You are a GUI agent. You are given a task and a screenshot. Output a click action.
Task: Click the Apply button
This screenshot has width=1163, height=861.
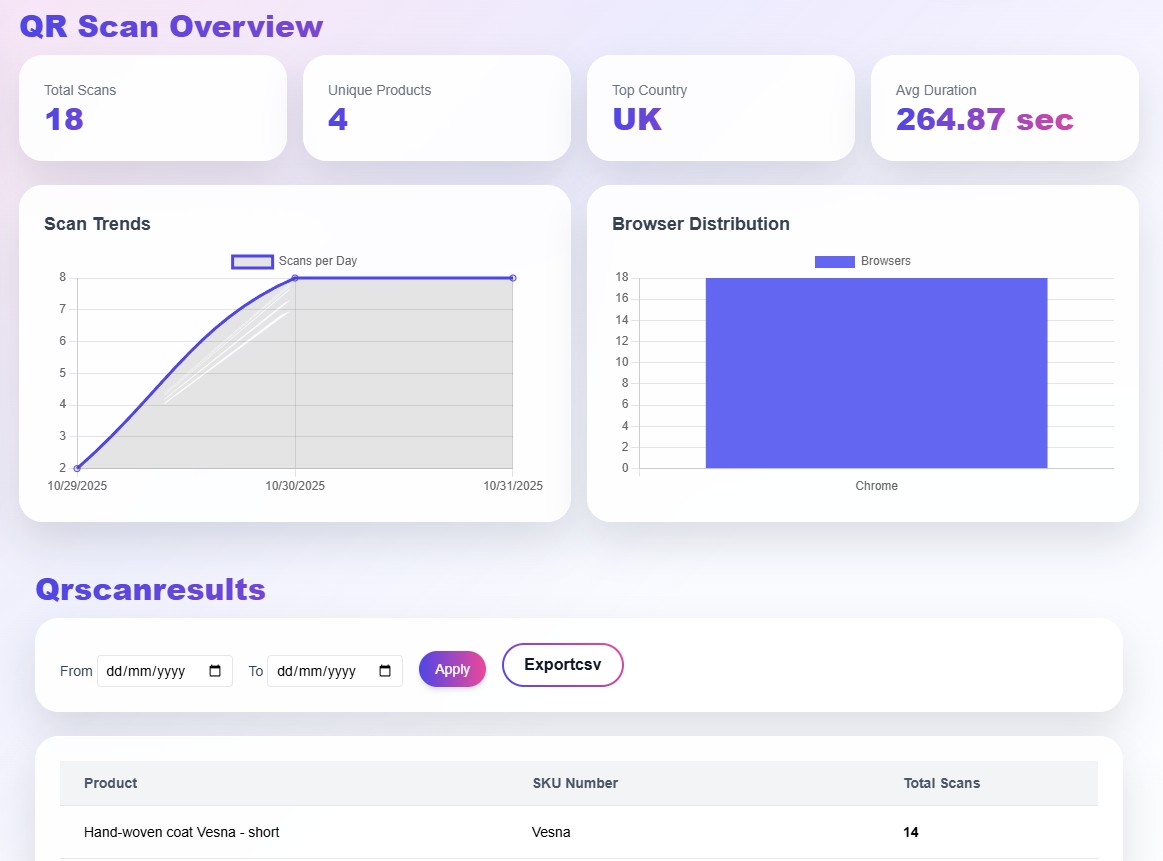click(x=452, y=669)
